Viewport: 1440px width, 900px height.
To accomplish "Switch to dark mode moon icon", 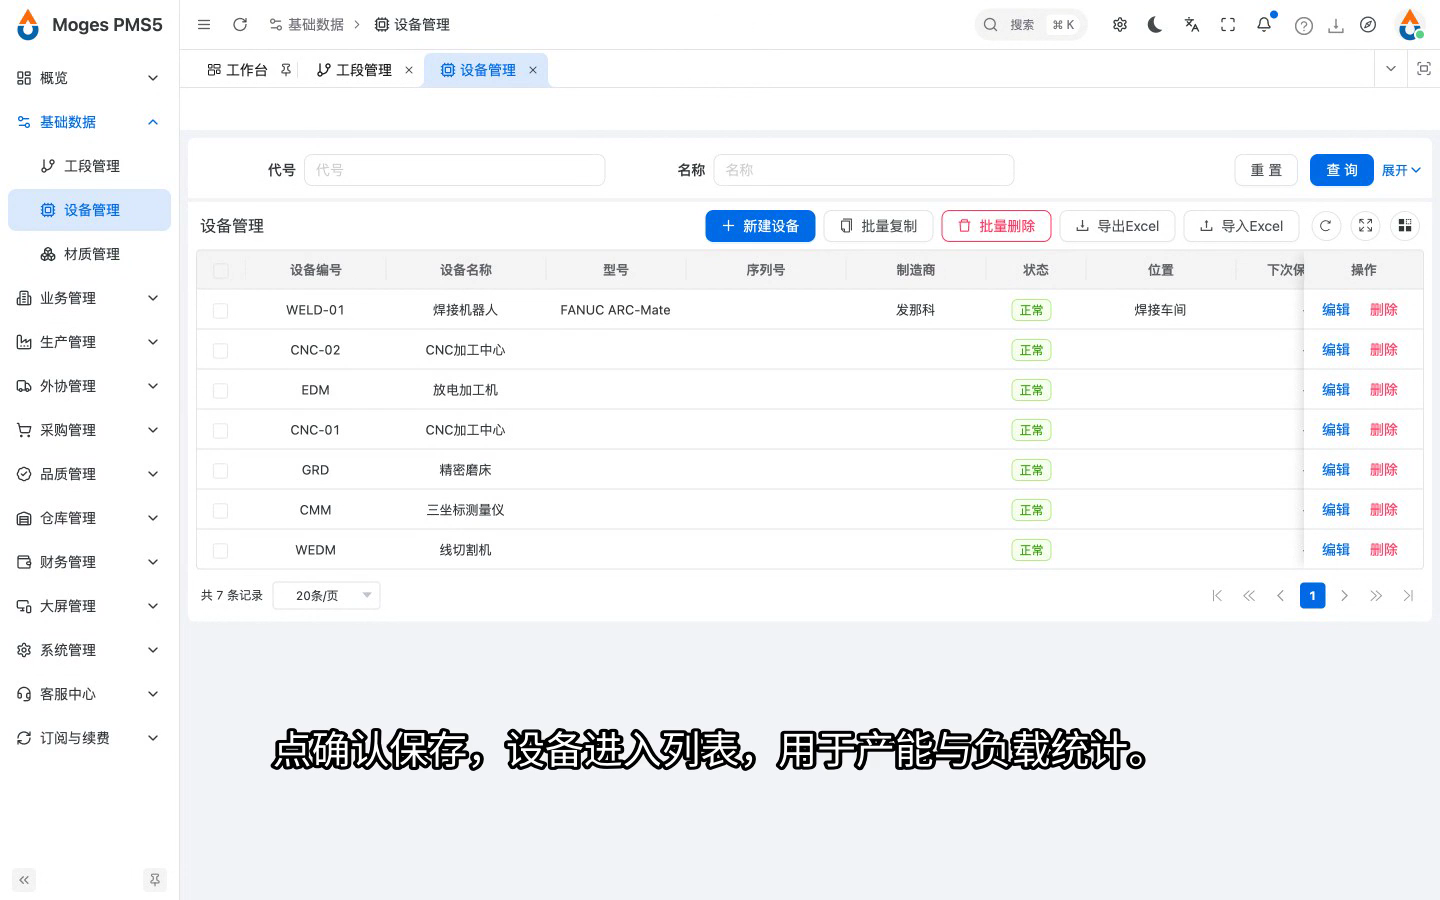I will click(x=1155, y=25).
